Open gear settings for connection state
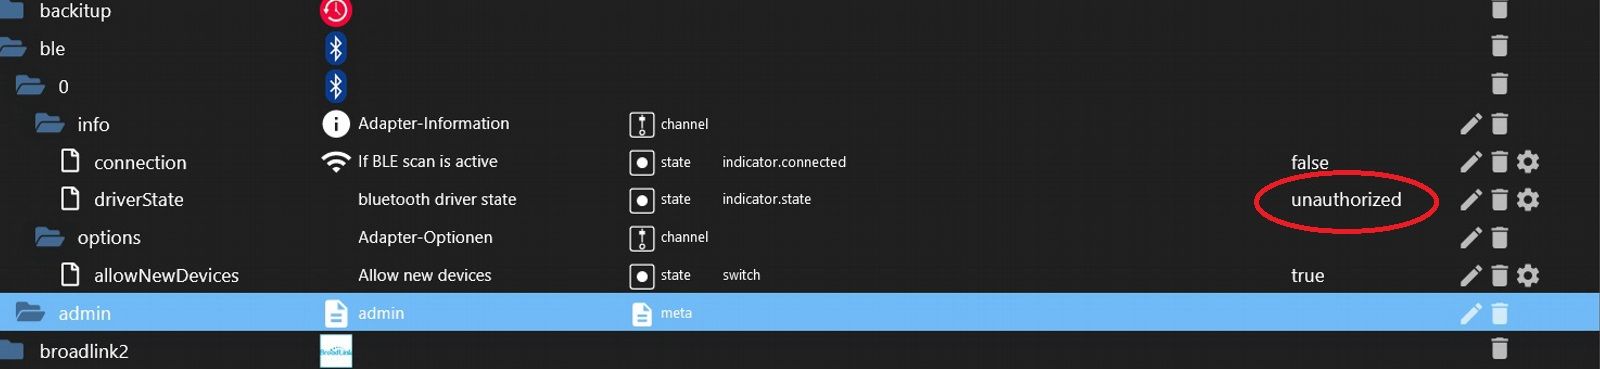Screen dimensions: 1600x369 coord(1527,162)
